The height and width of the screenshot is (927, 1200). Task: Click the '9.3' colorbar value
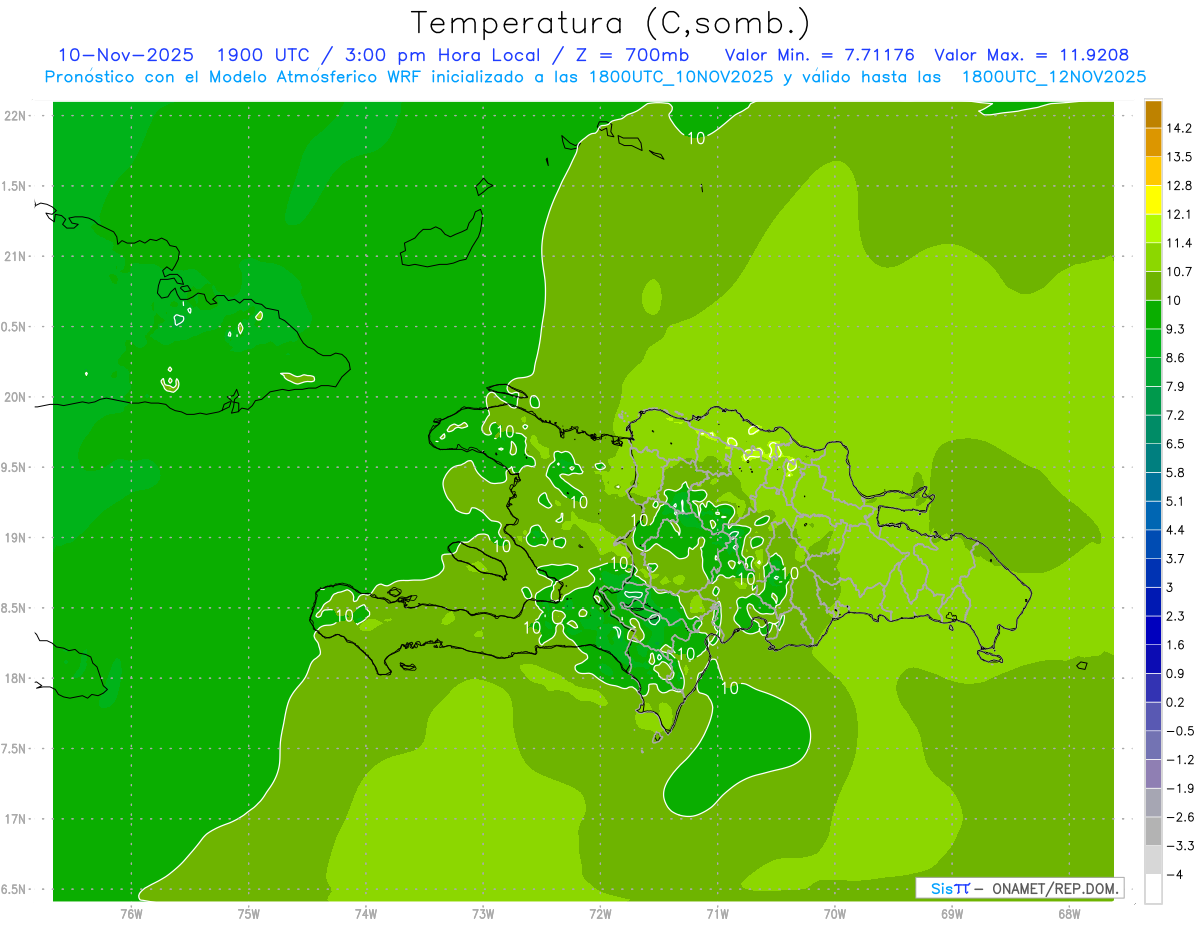point(1176,329)
